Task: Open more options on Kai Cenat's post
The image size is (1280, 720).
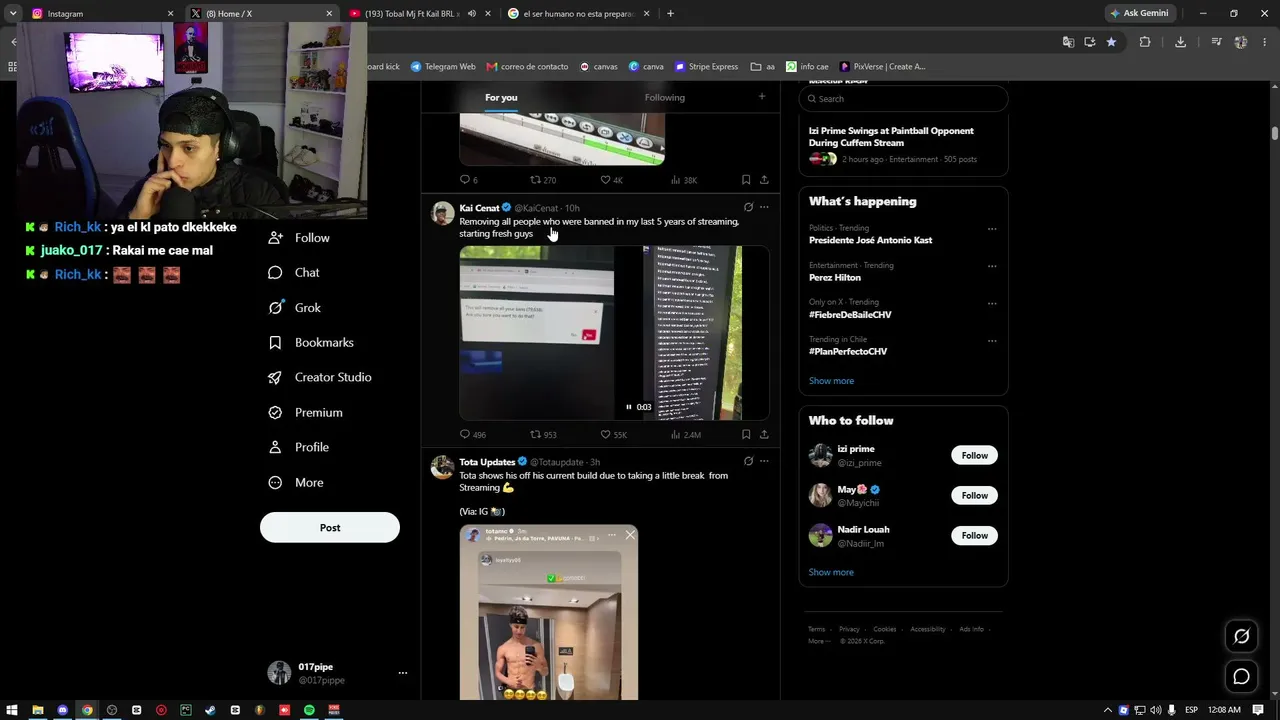Action: click(764, 208)
